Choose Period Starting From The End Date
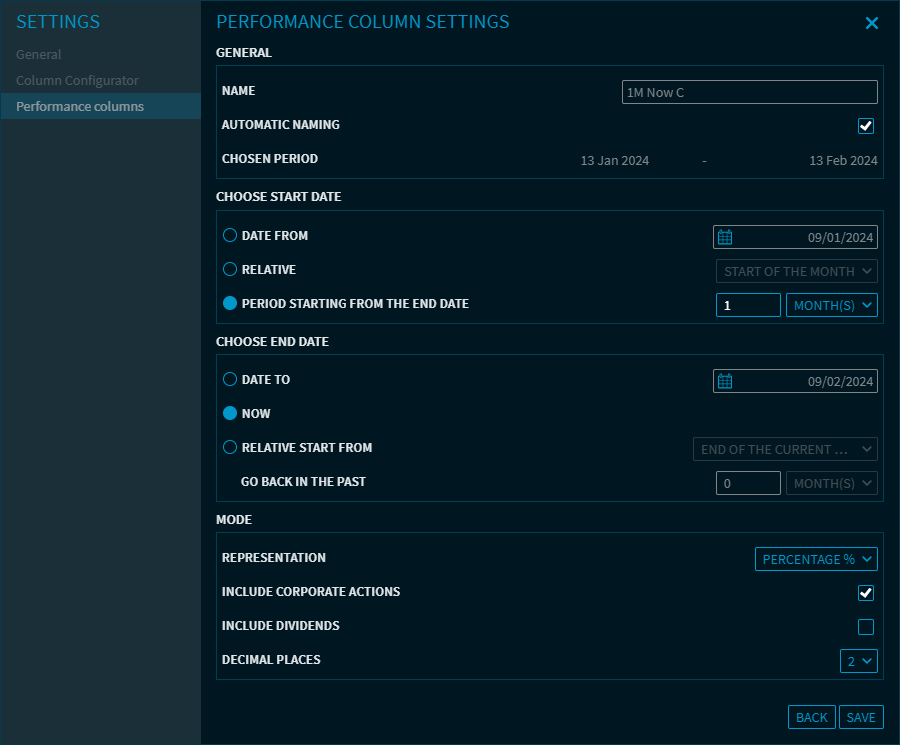The height and width of the screenshot is (745, 900). coord(230,304)
